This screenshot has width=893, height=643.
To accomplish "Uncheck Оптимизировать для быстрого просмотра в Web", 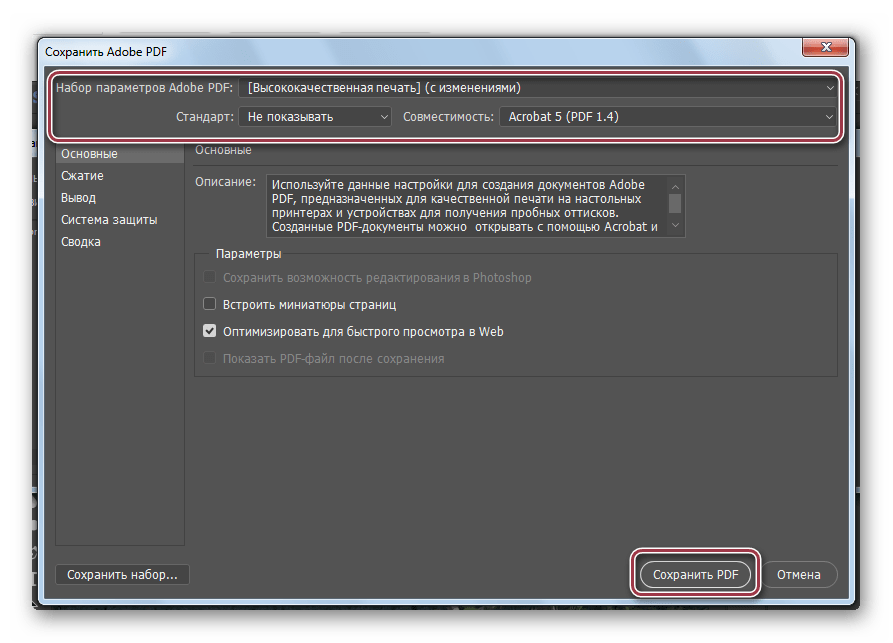I will coord(210,332).
